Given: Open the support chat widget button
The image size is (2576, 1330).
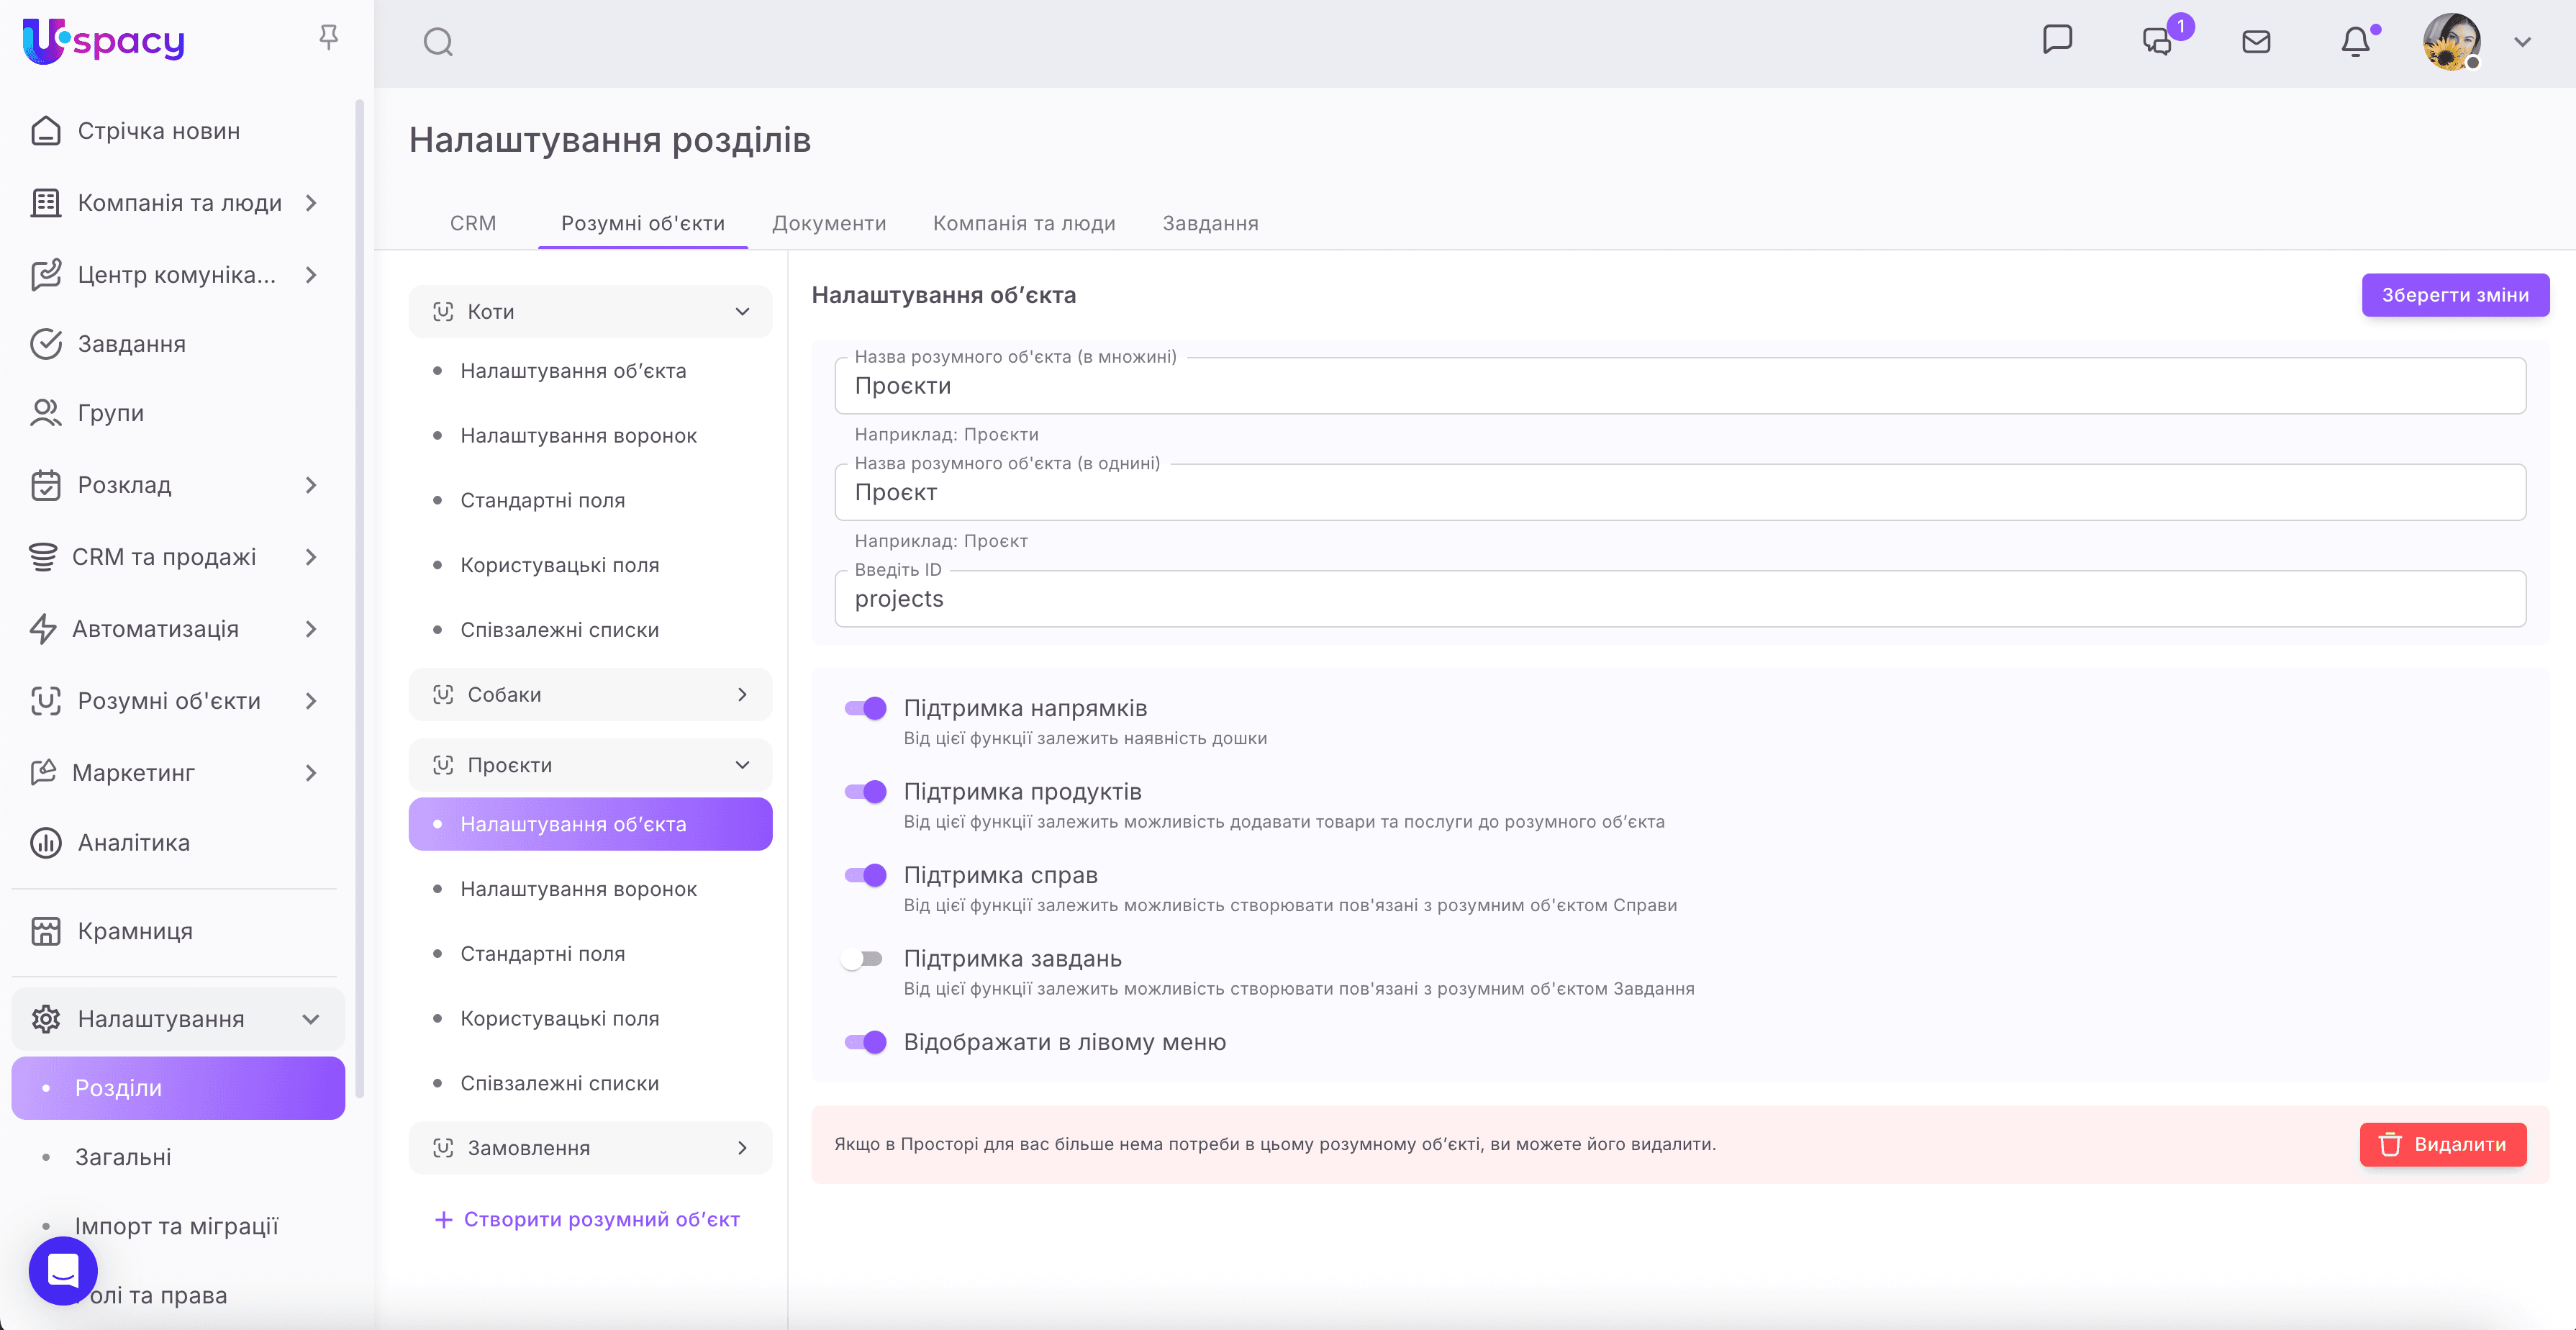Looking at the screenshot, I should 63,1271.
